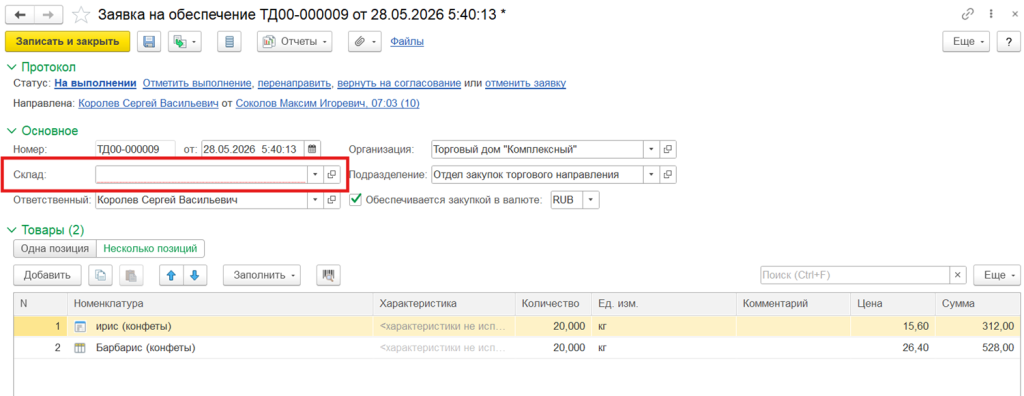Open the top Еще menu
Image resolution: width=1024 pixels, height=396 pixels.
pyautogui.click(x=967, y=42)
